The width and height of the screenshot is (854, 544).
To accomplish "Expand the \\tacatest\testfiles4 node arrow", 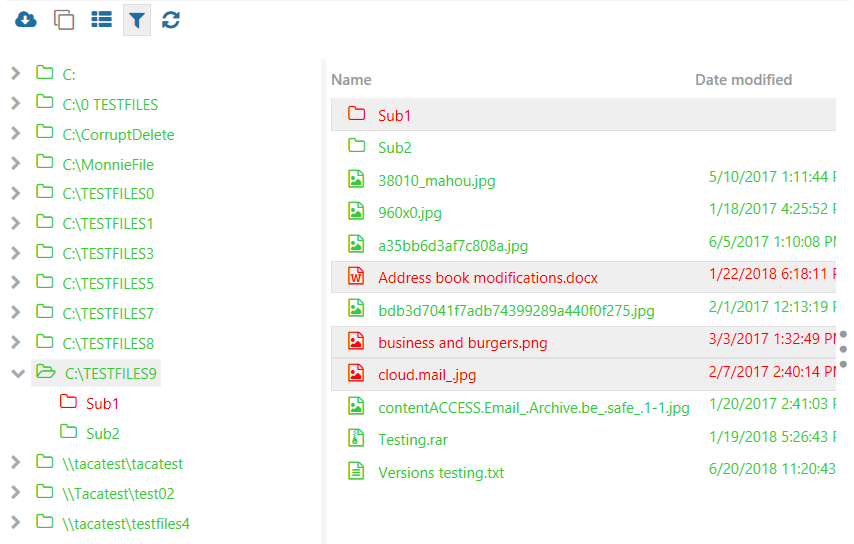I will coord(16,523).
